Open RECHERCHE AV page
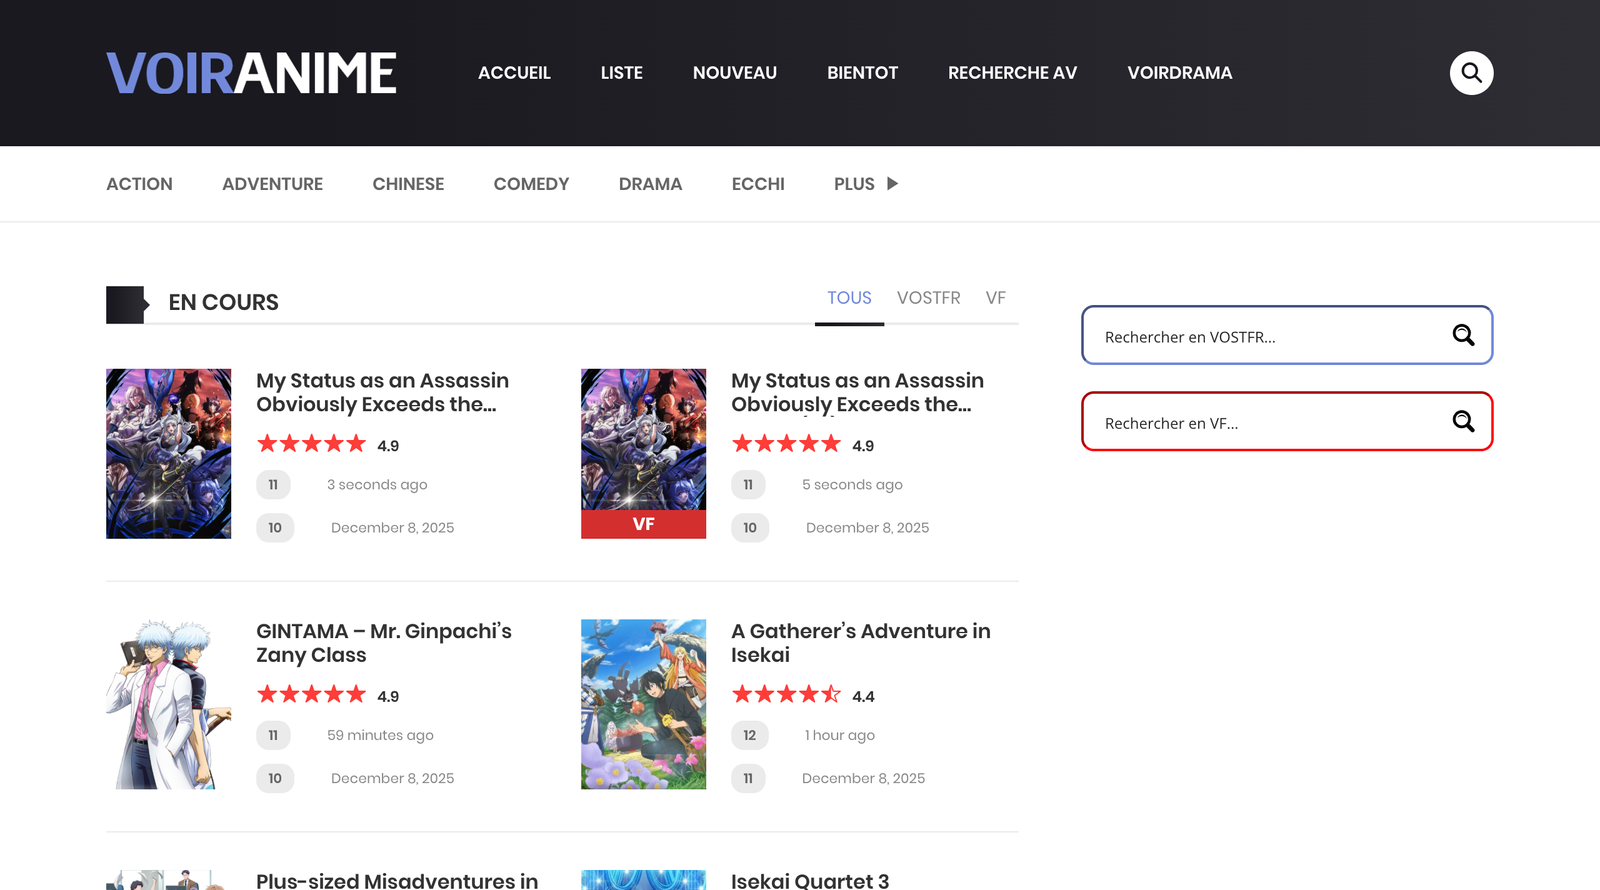1600x890 pixels. [x=1012, y=73]
